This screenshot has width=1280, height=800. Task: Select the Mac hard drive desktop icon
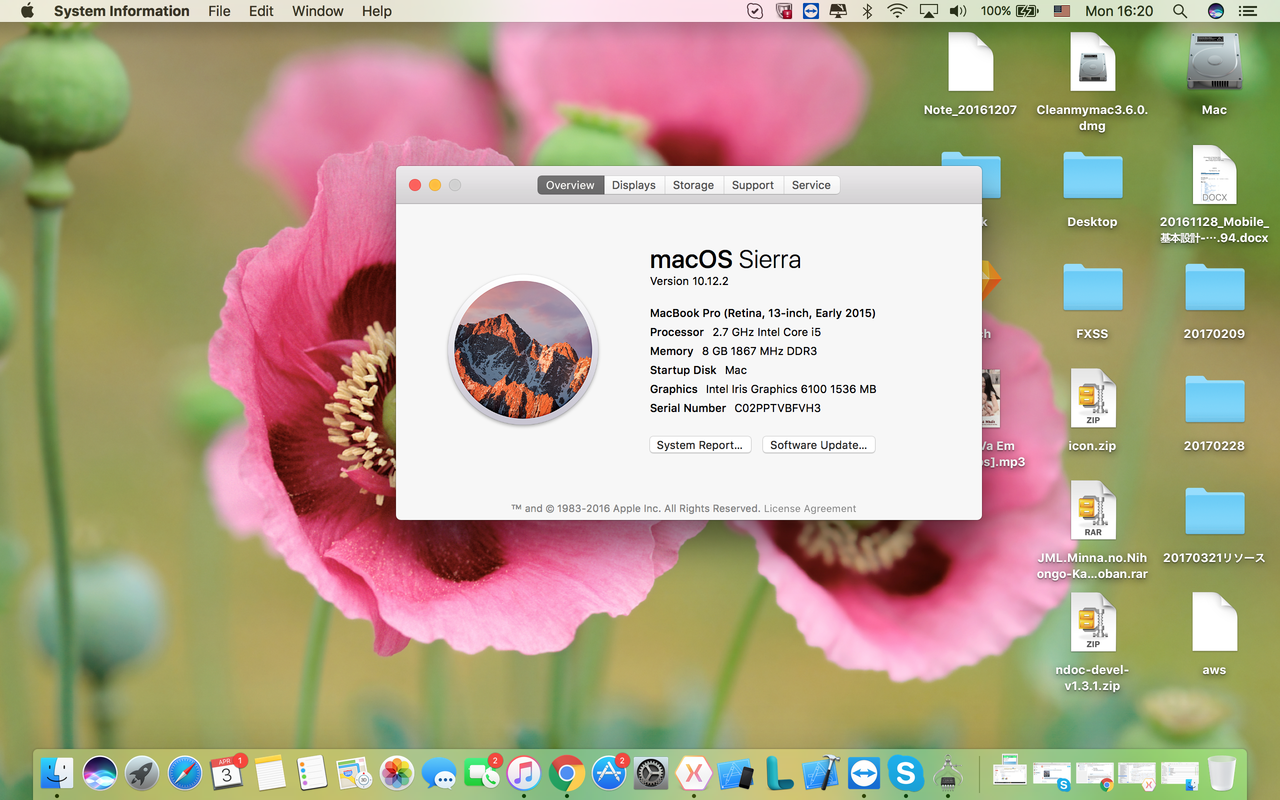pyautogui.click(x=1214, y=75)
